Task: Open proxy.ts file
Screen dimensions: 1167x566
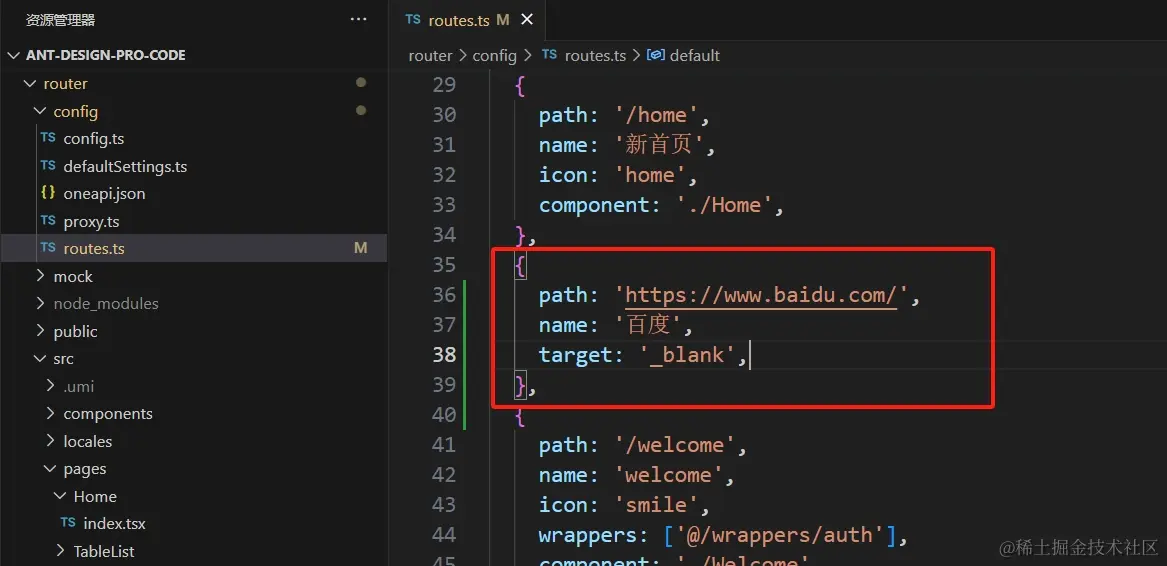Action: (x=91, y=221)
